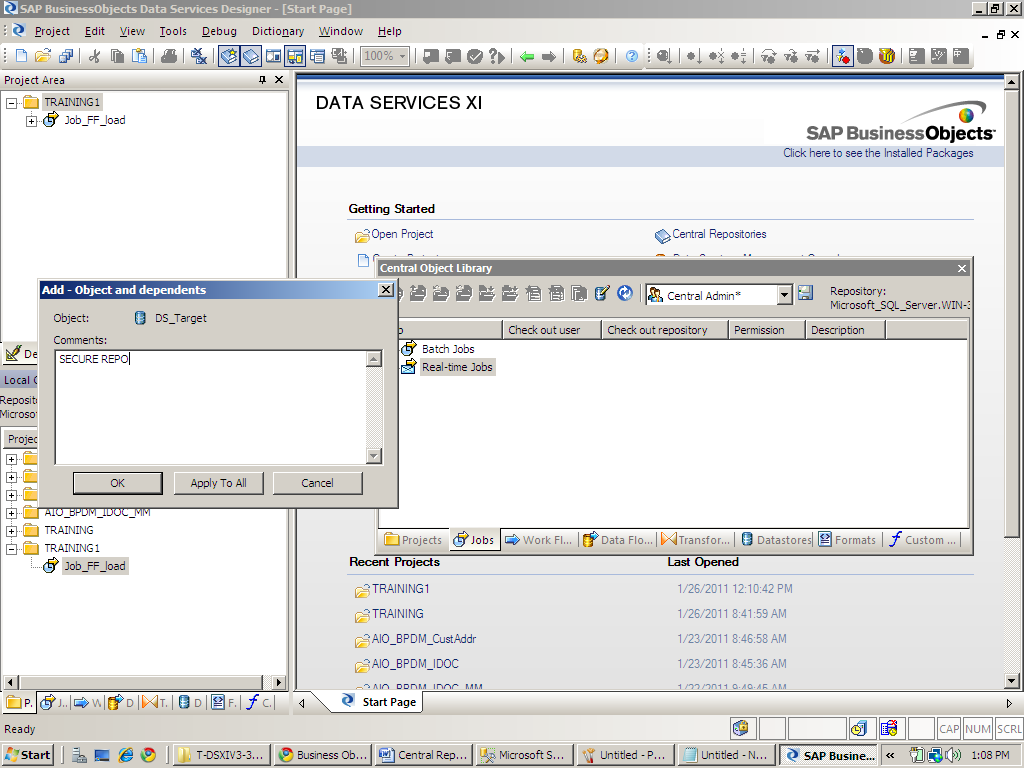1024x768 pixels.
Task: Expand the AIO_BPDM_IDOC_MM project node
Action: click(11, 513)
